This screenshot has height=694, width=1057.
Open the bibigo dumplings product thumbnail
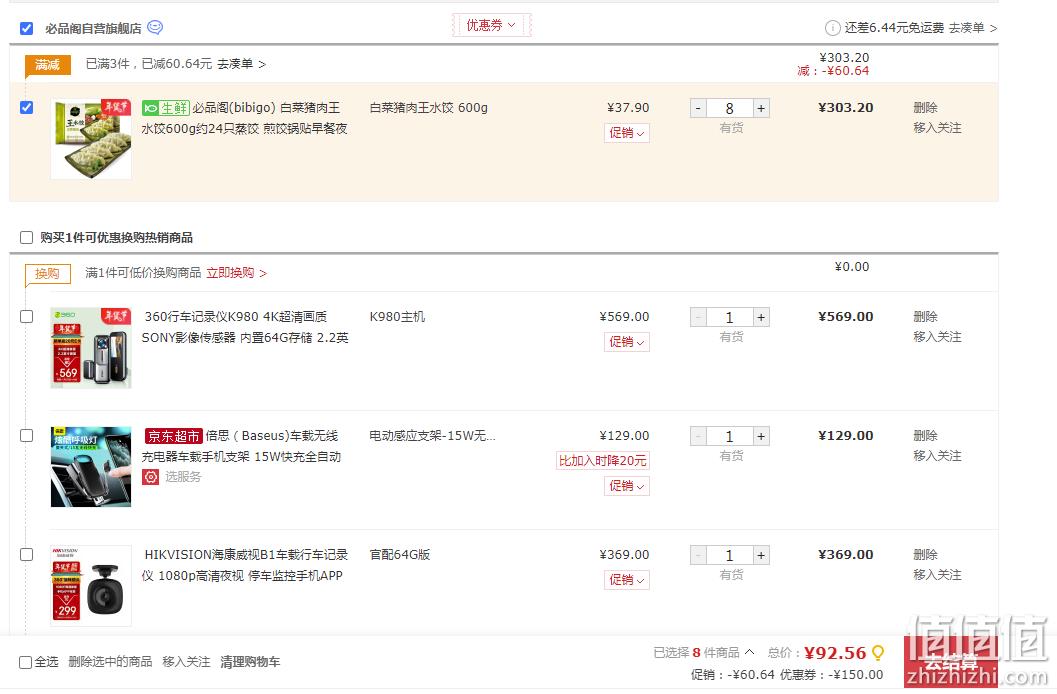(x=91, y=139)
